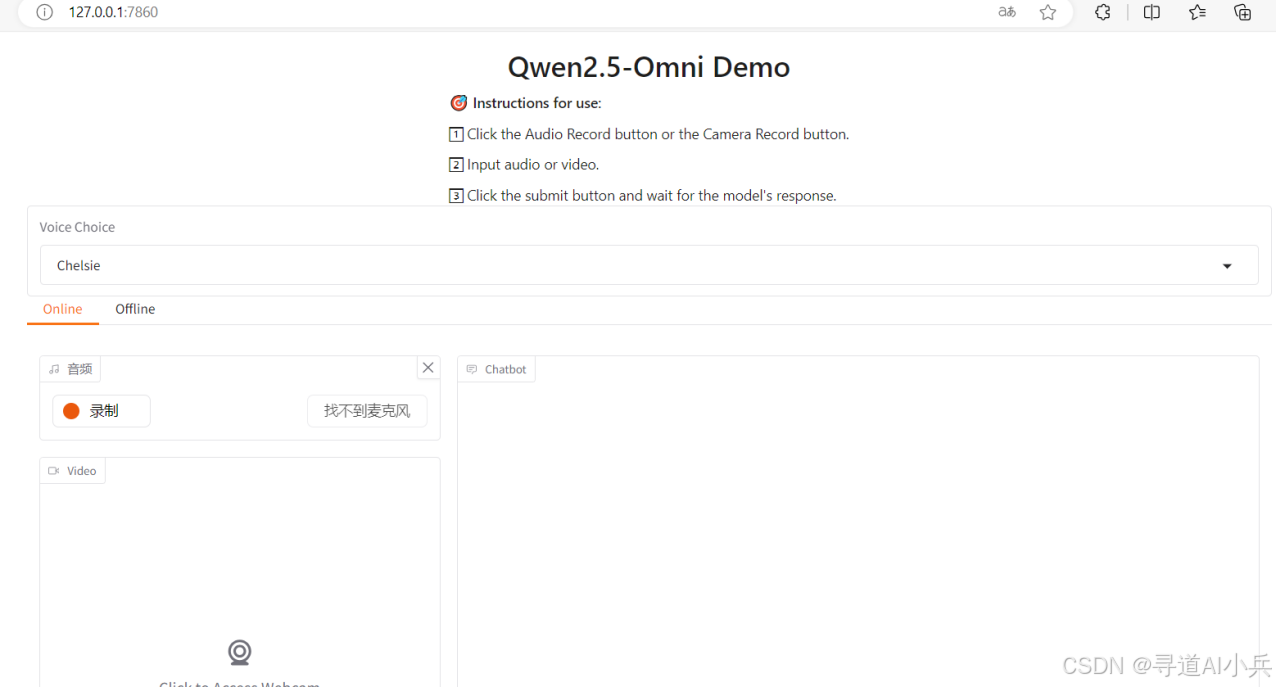Open the browser collections icon

(1243, 12)
